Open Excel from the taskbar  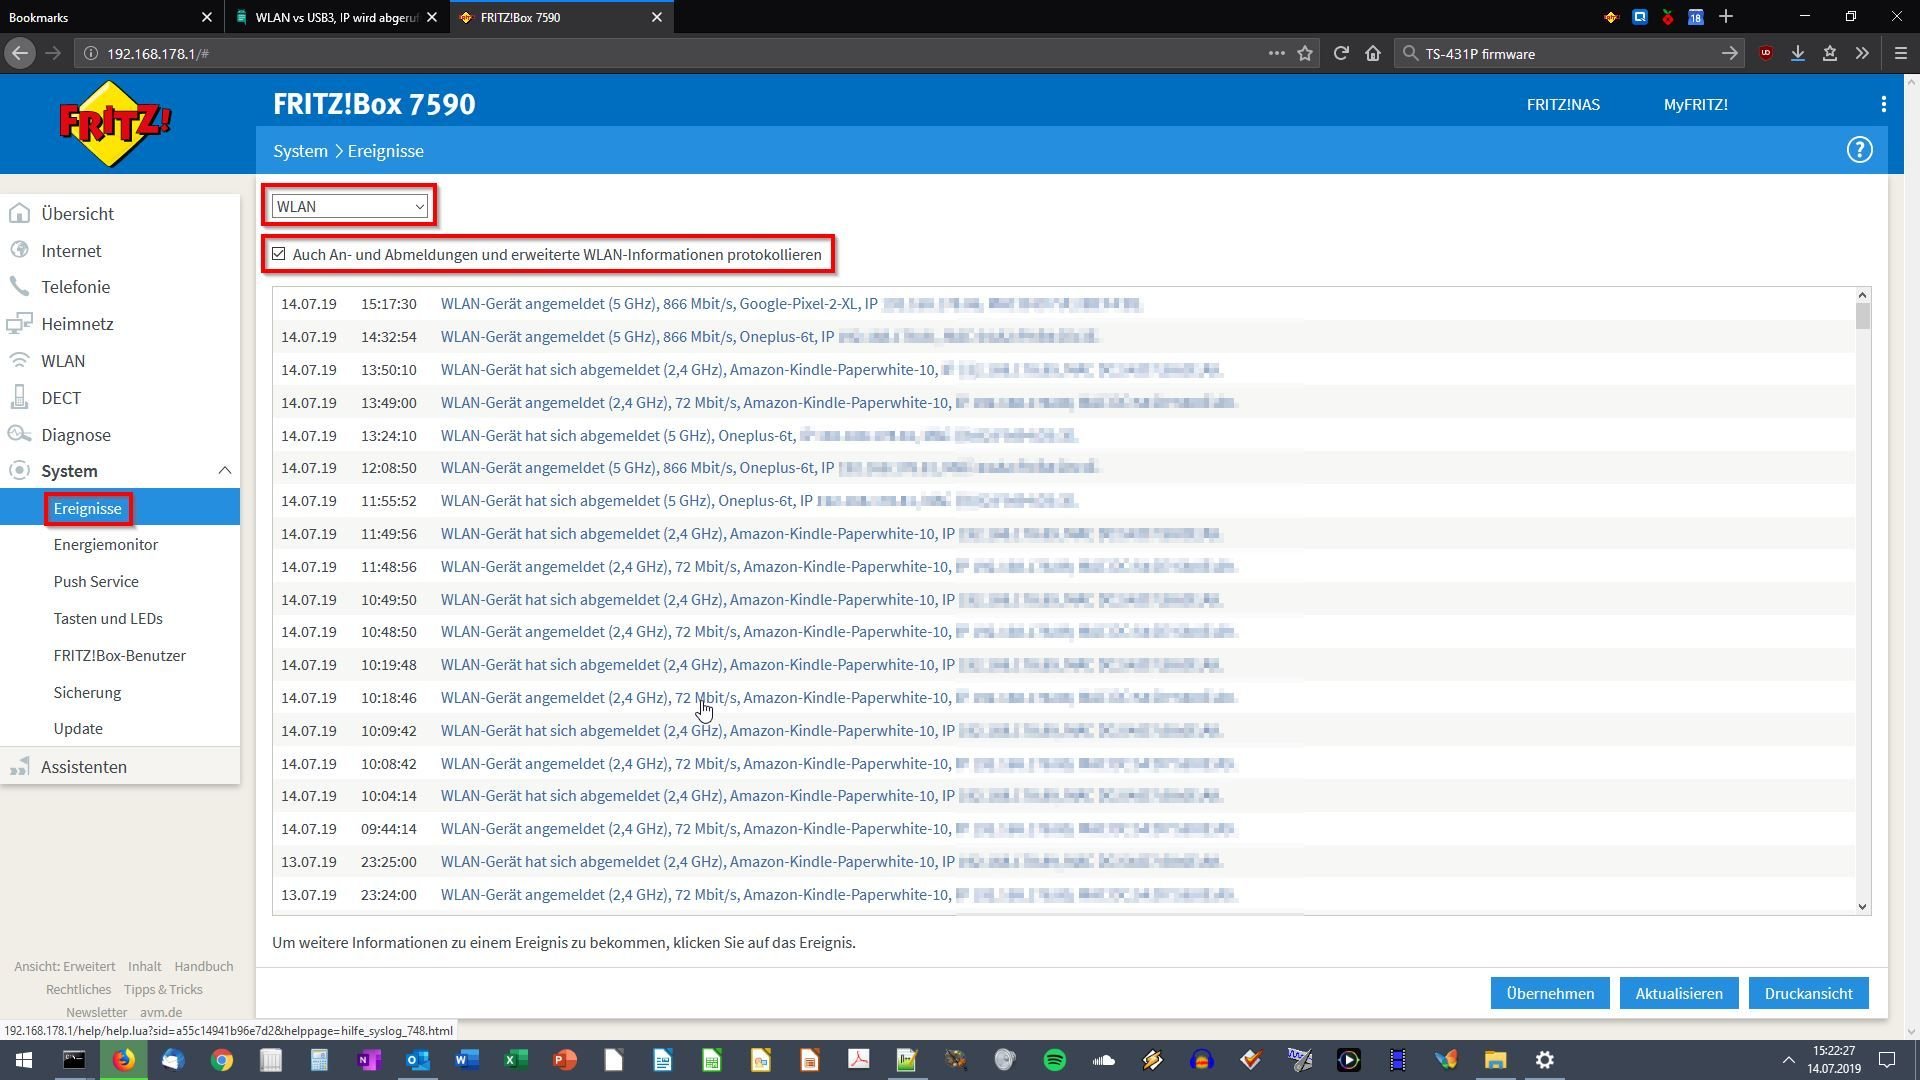coord(515,1060)
